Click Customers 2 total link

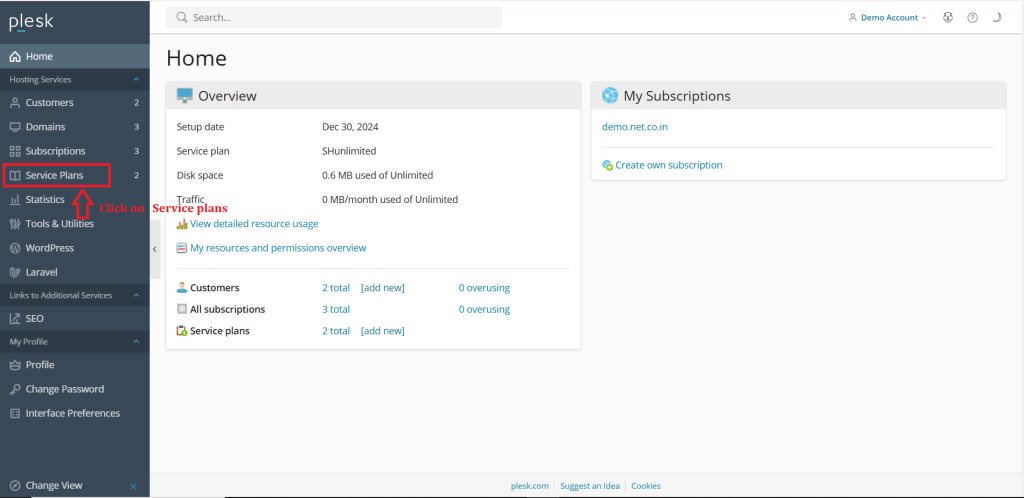(x=336, y=288)
